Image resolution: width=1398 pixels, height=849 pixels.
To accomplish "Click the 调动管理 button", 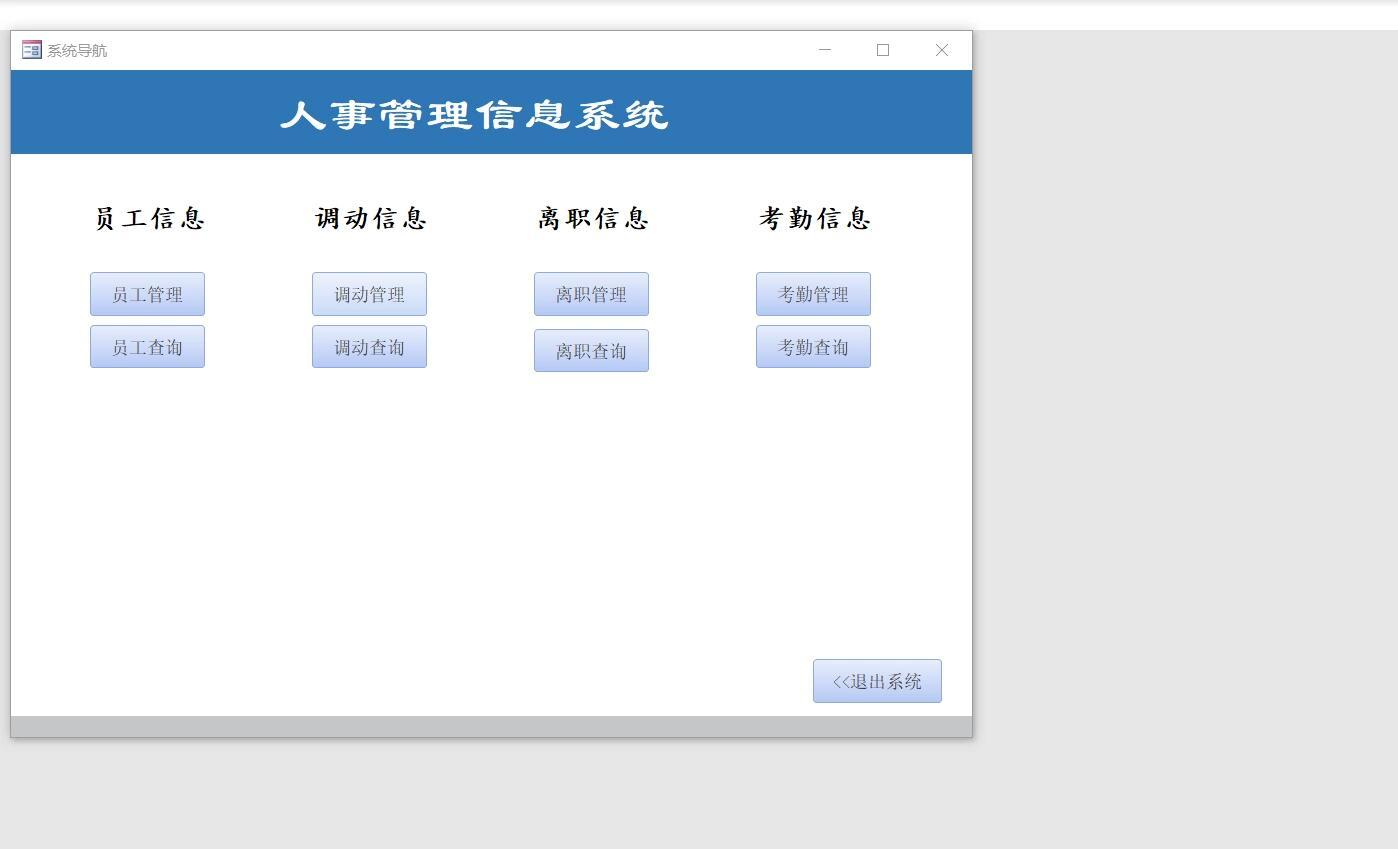I will (369, 294).
